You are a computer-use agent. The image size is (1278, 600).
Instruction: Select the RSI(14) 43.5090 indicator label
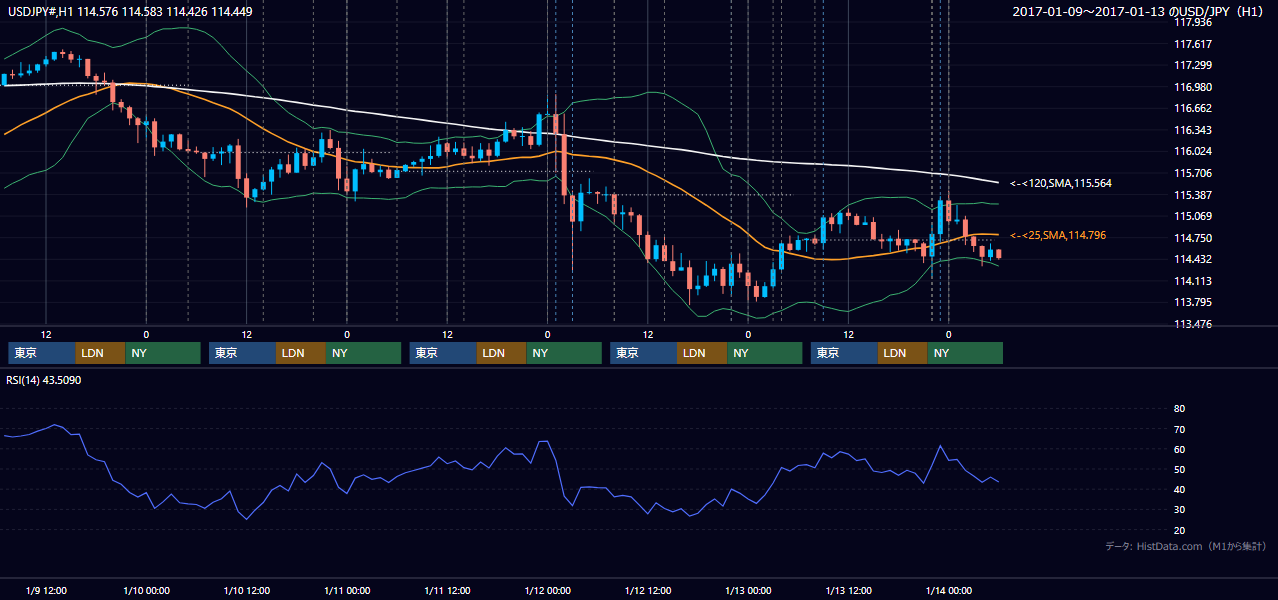pos(44,380)
